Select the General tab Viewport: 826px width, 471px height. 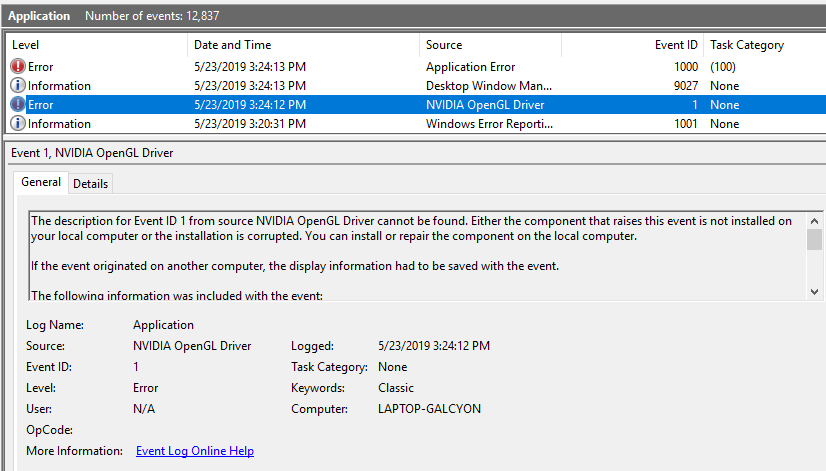pos(41,182)
